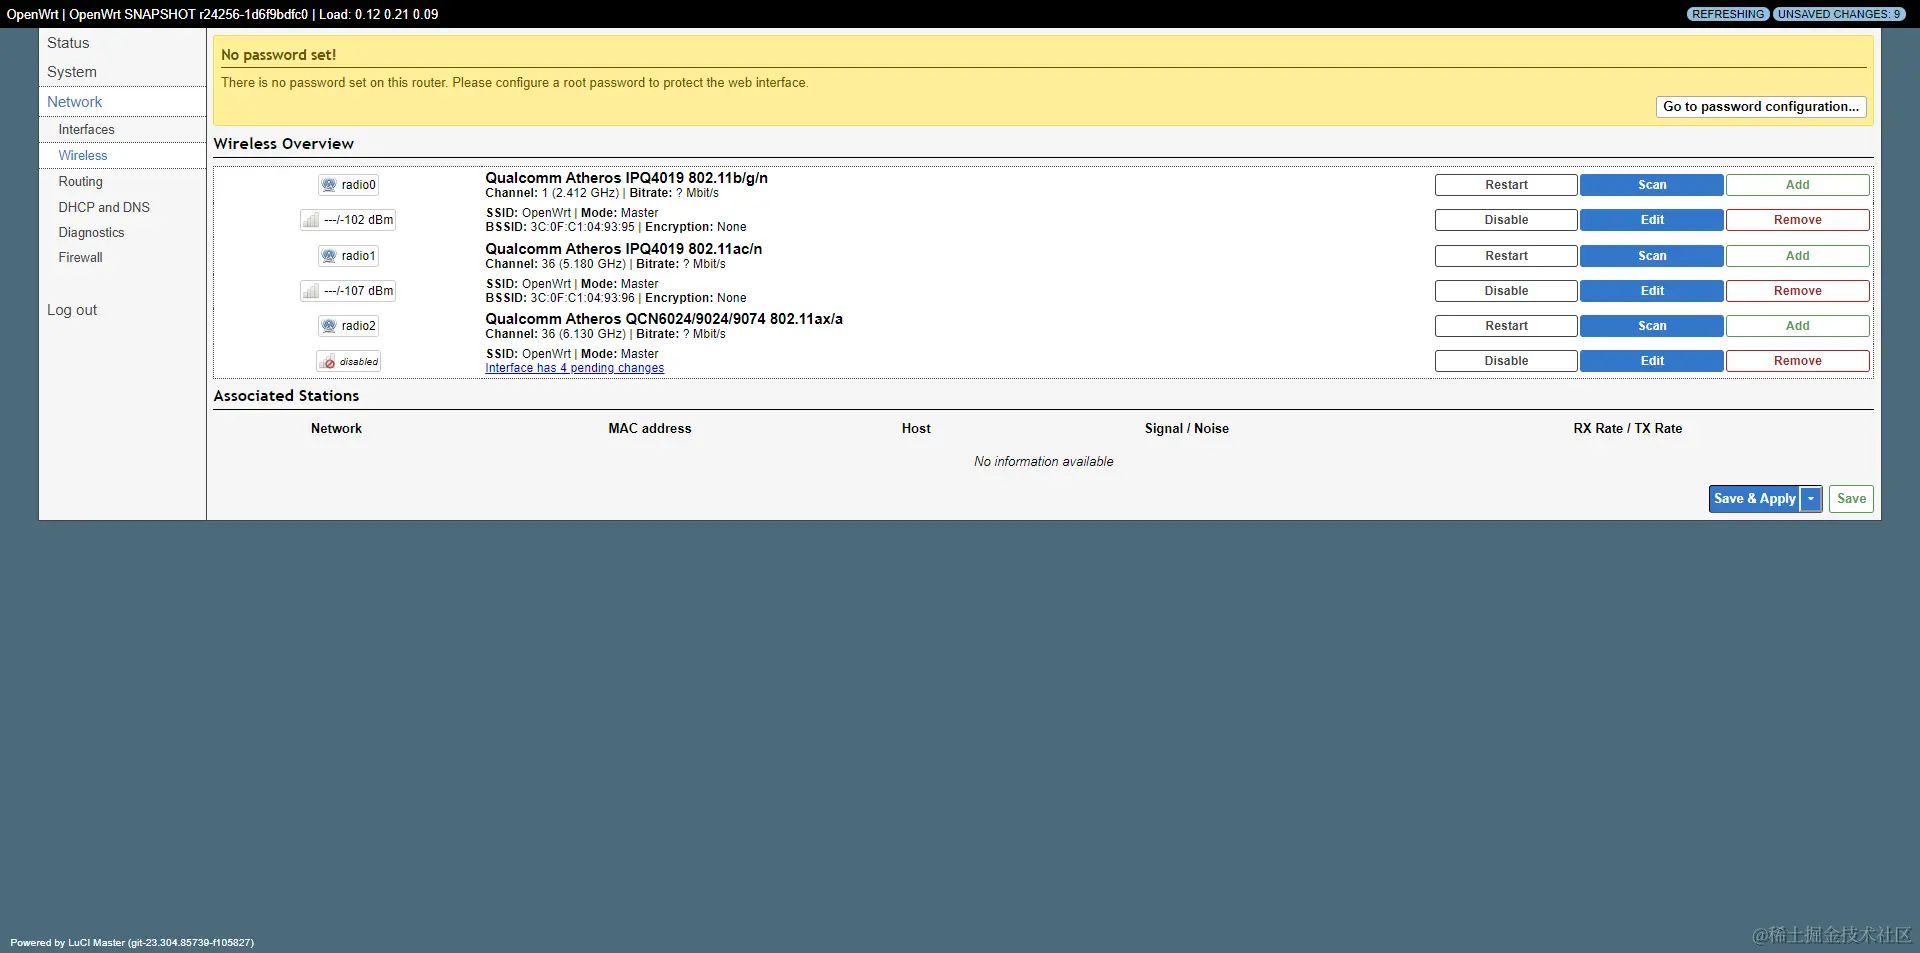The width and height of the screenshot is (1920, 953).
Task: Click the RX Rate / TX Rate header
Action: (x=1628, y=428)
